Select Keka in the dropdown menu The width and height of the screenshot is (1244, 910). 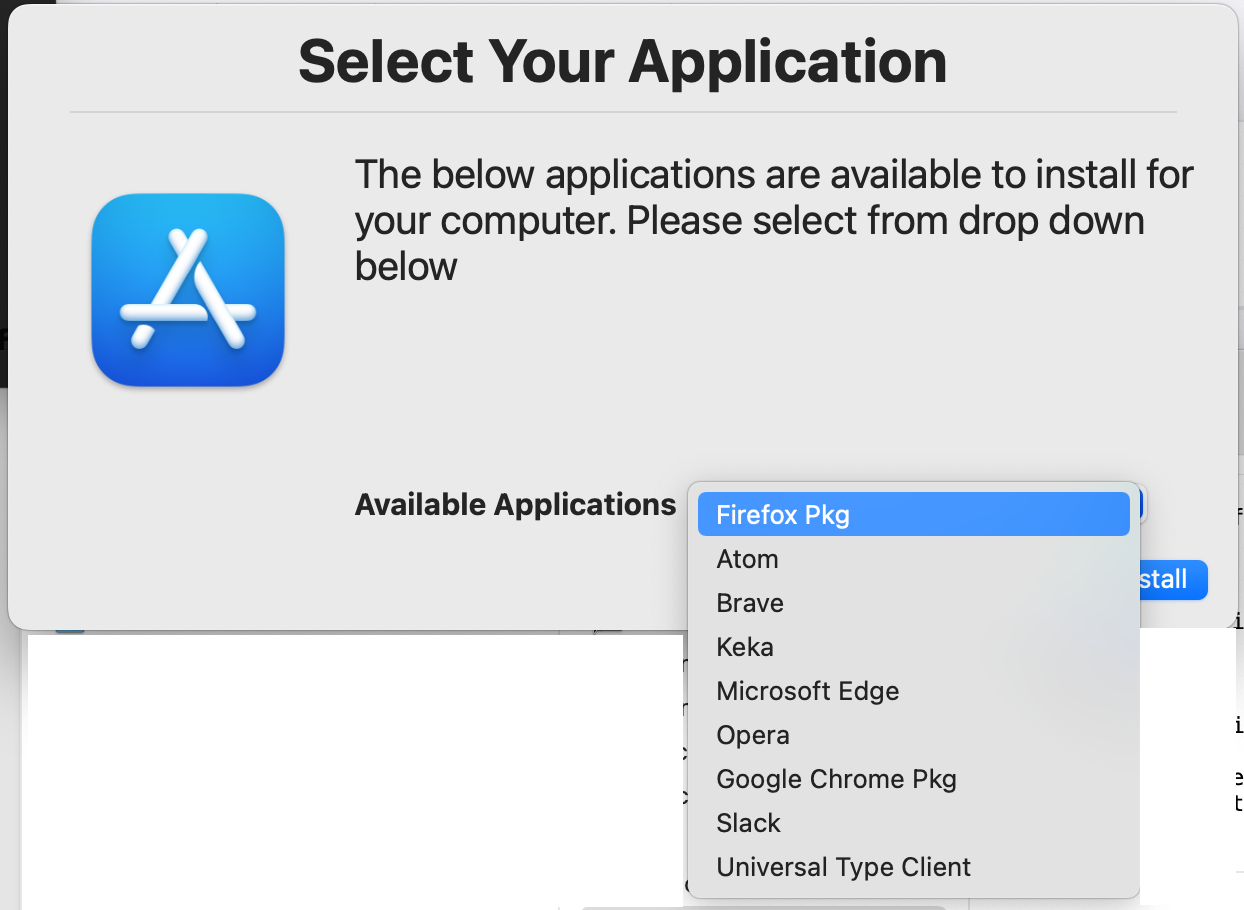click(x=913, y=647)
